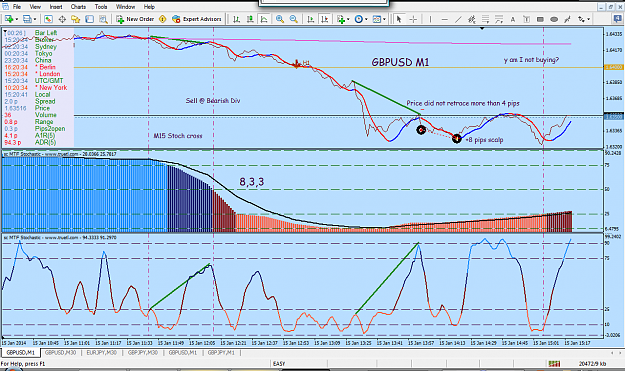Image resolution: width=625 pixels, height=371 pixels.
Task: Select the Crosshair tool
Action: pos(413,19)
